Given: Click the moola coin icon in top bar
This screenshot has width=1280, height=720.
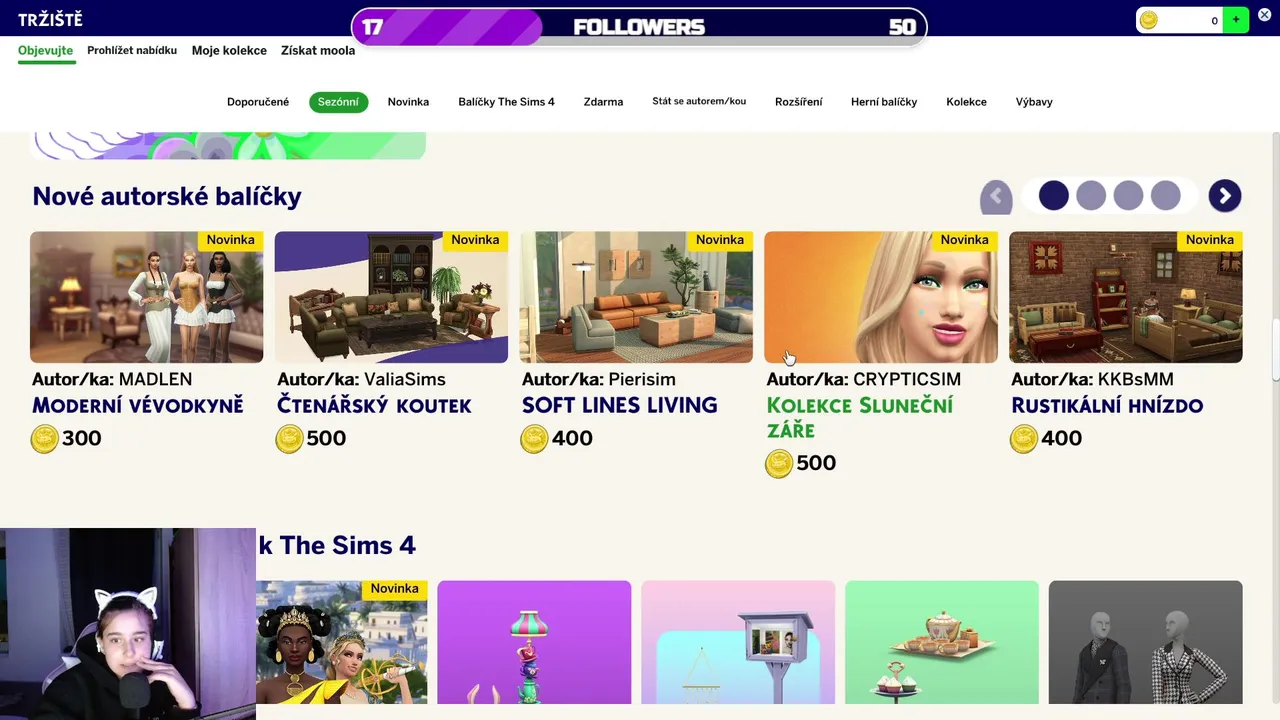Looking at the screenshot, I should tap(1149, 20).
